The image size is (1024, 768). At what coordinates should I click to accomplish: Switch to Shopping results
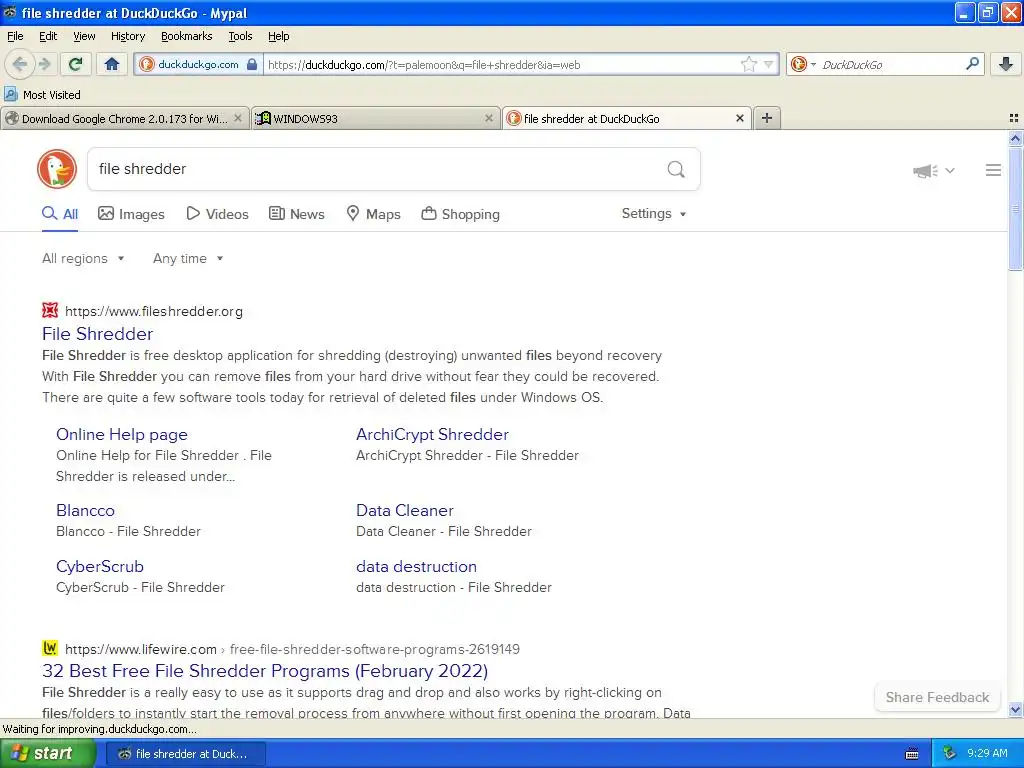(x=460, y=214)
